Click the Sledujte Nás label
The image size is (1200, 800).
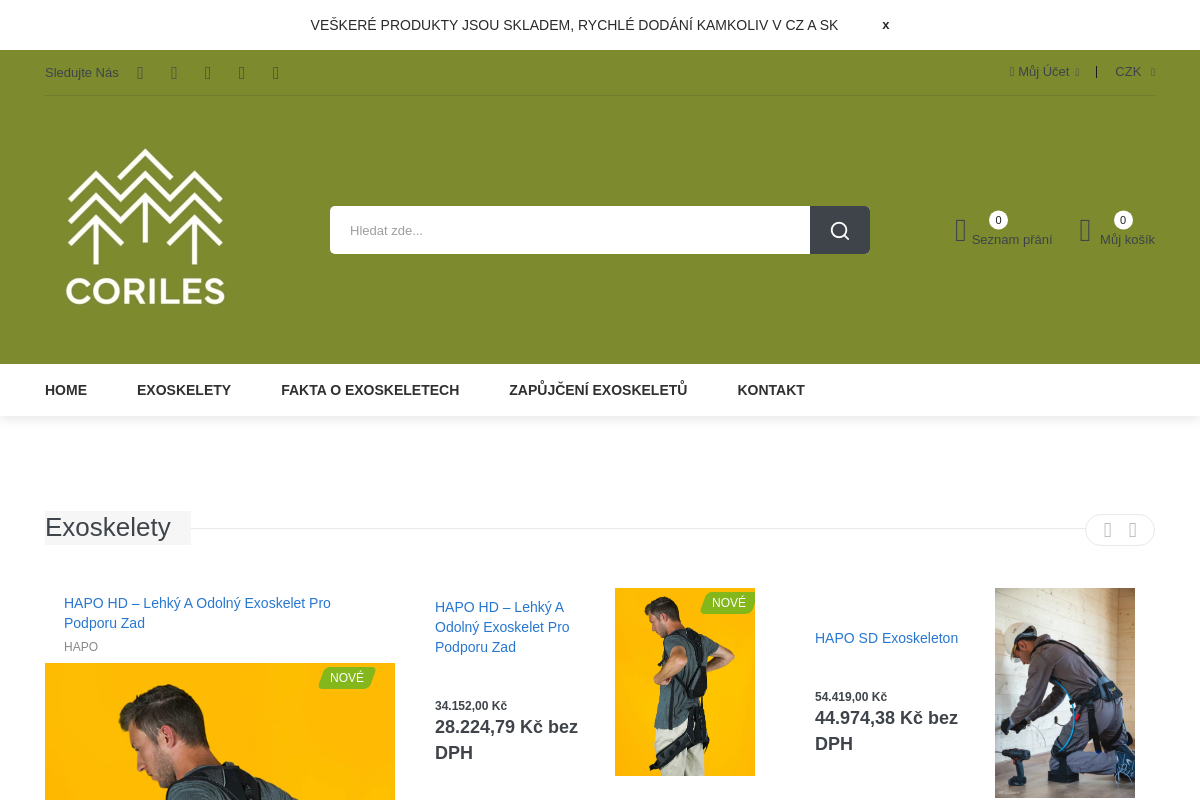82,73
